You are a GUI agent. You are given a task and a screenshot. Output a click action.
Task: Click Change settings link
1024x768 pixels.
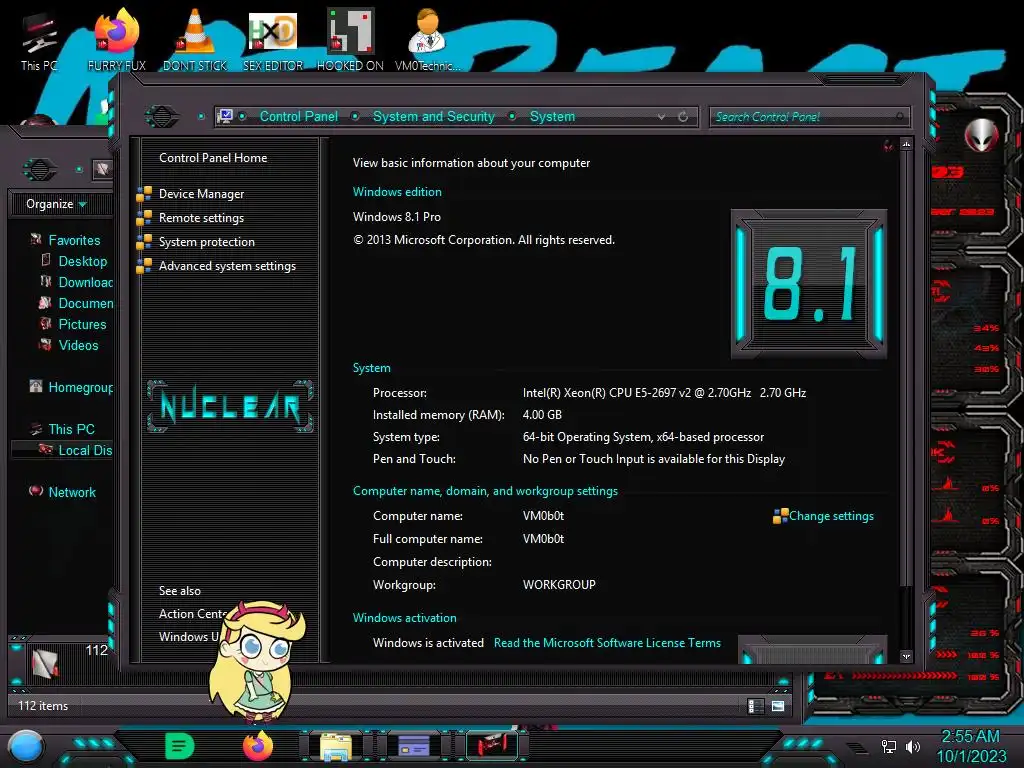pyautogui.click(x=831, y=516)
